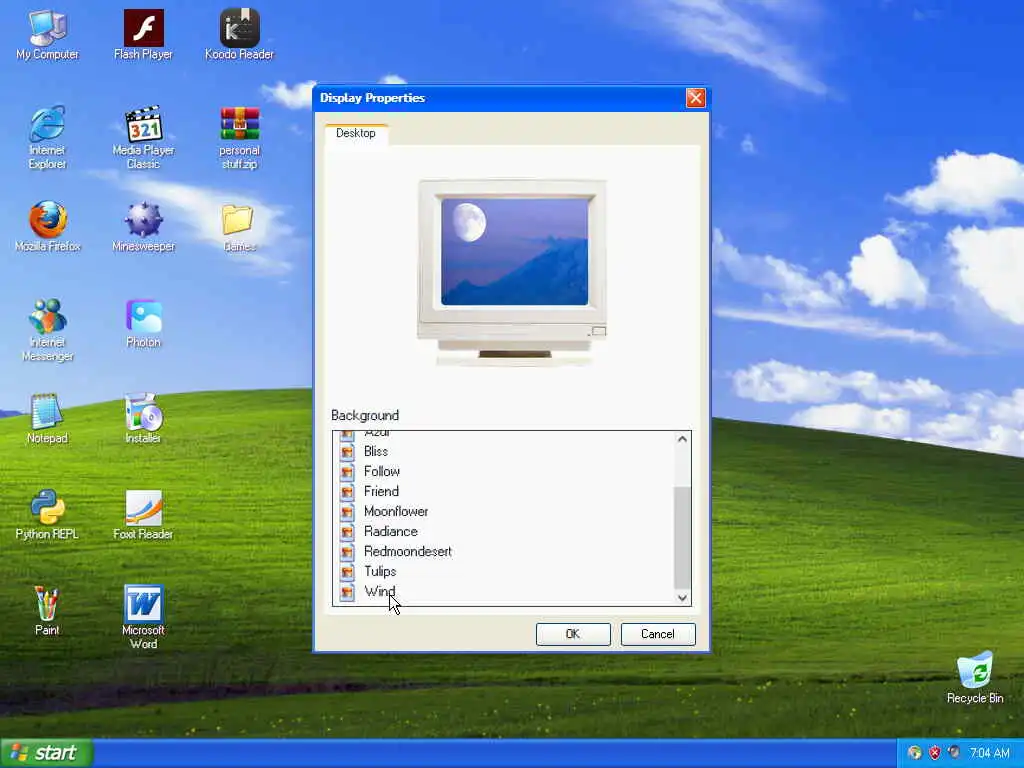The height and width of the screenshot is (768, 1024).
Task: Choose the Redmoondesert background
Action: (x=408, y=552)
